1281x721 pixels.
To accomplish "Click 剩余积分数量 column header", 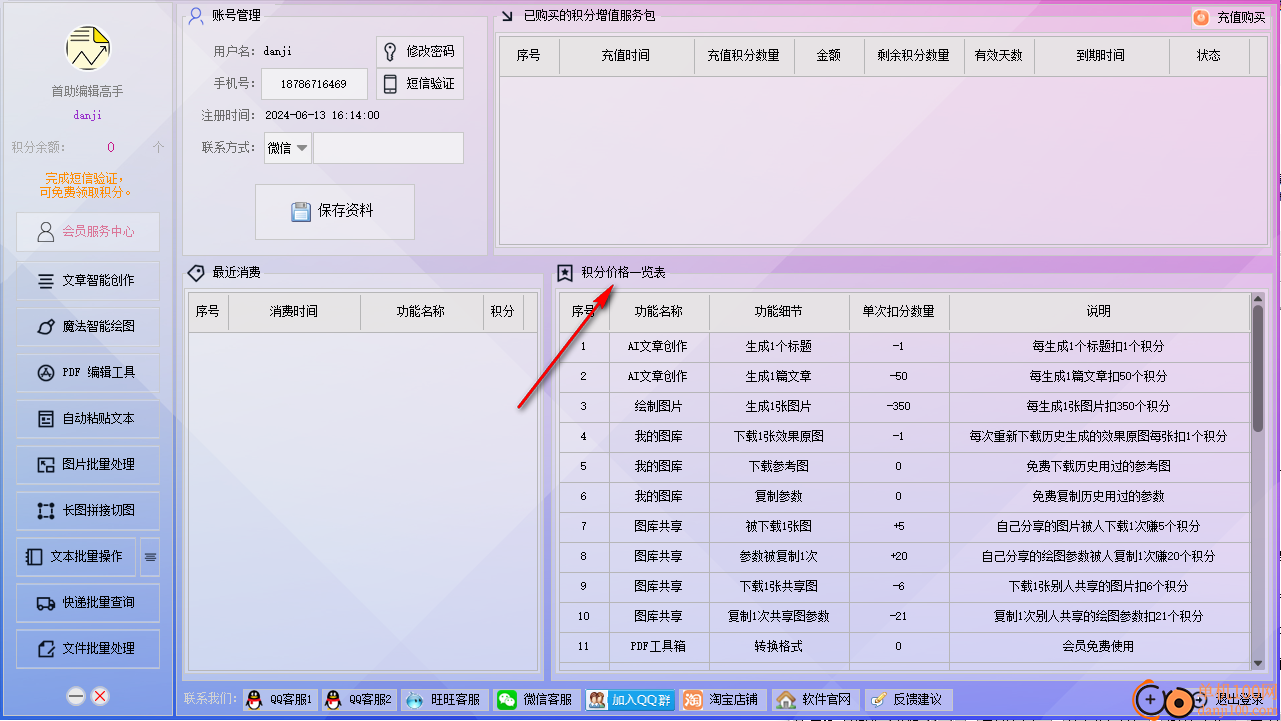I will pos(913,56).
